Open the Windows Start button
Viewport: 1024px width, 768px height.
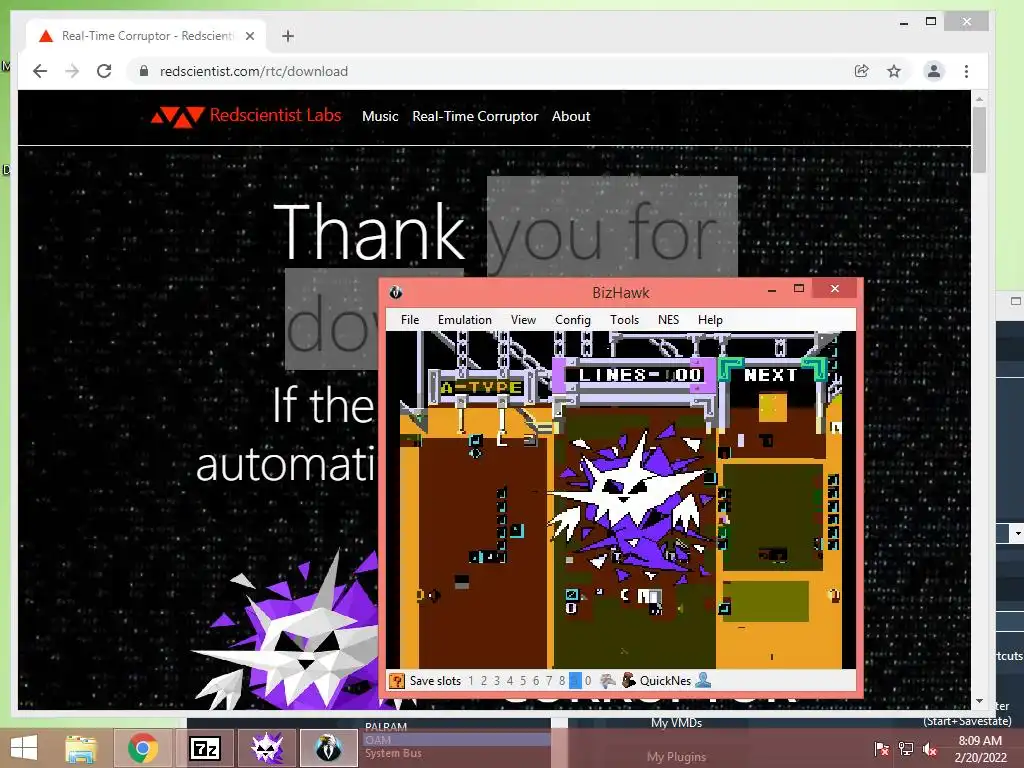coord(24,748)
